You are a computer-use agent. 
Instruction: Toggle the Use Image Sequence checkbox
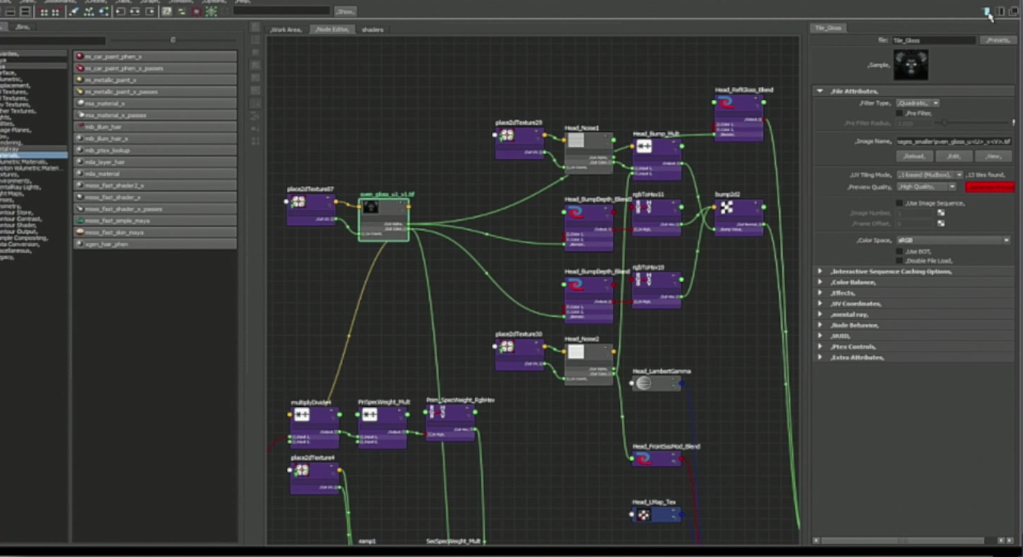click(900, 202)
